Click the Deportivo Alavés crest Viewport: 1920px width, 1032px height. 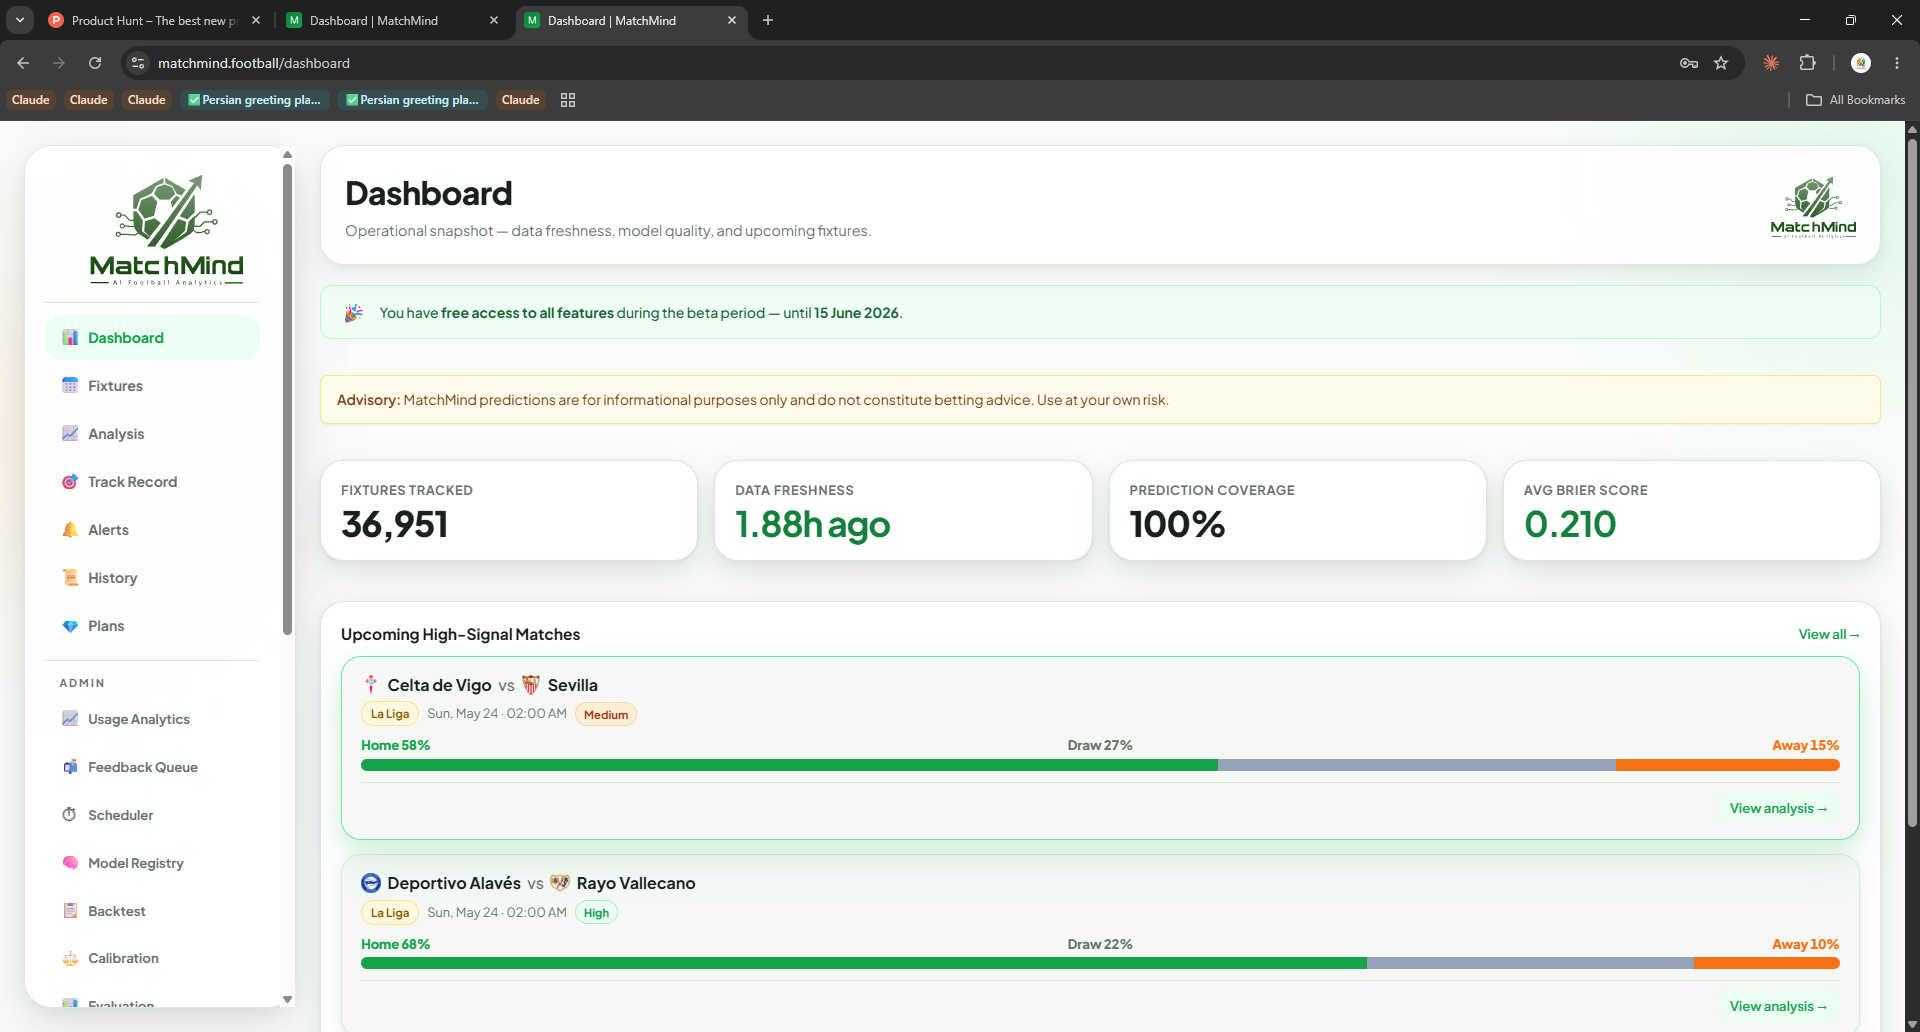pos(371,883)
